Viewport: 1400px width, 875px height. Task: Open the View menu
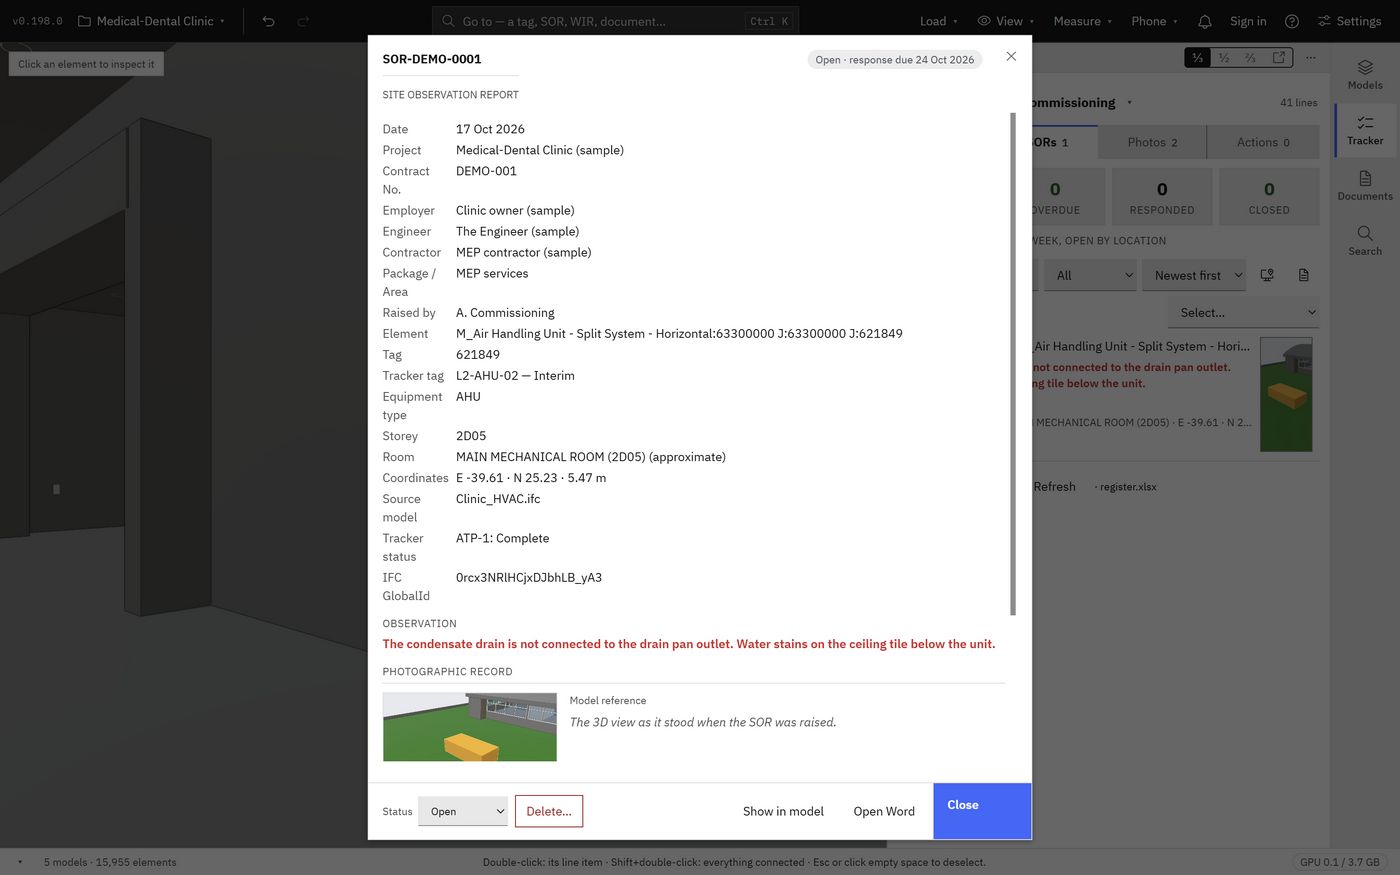[1005, 21]
